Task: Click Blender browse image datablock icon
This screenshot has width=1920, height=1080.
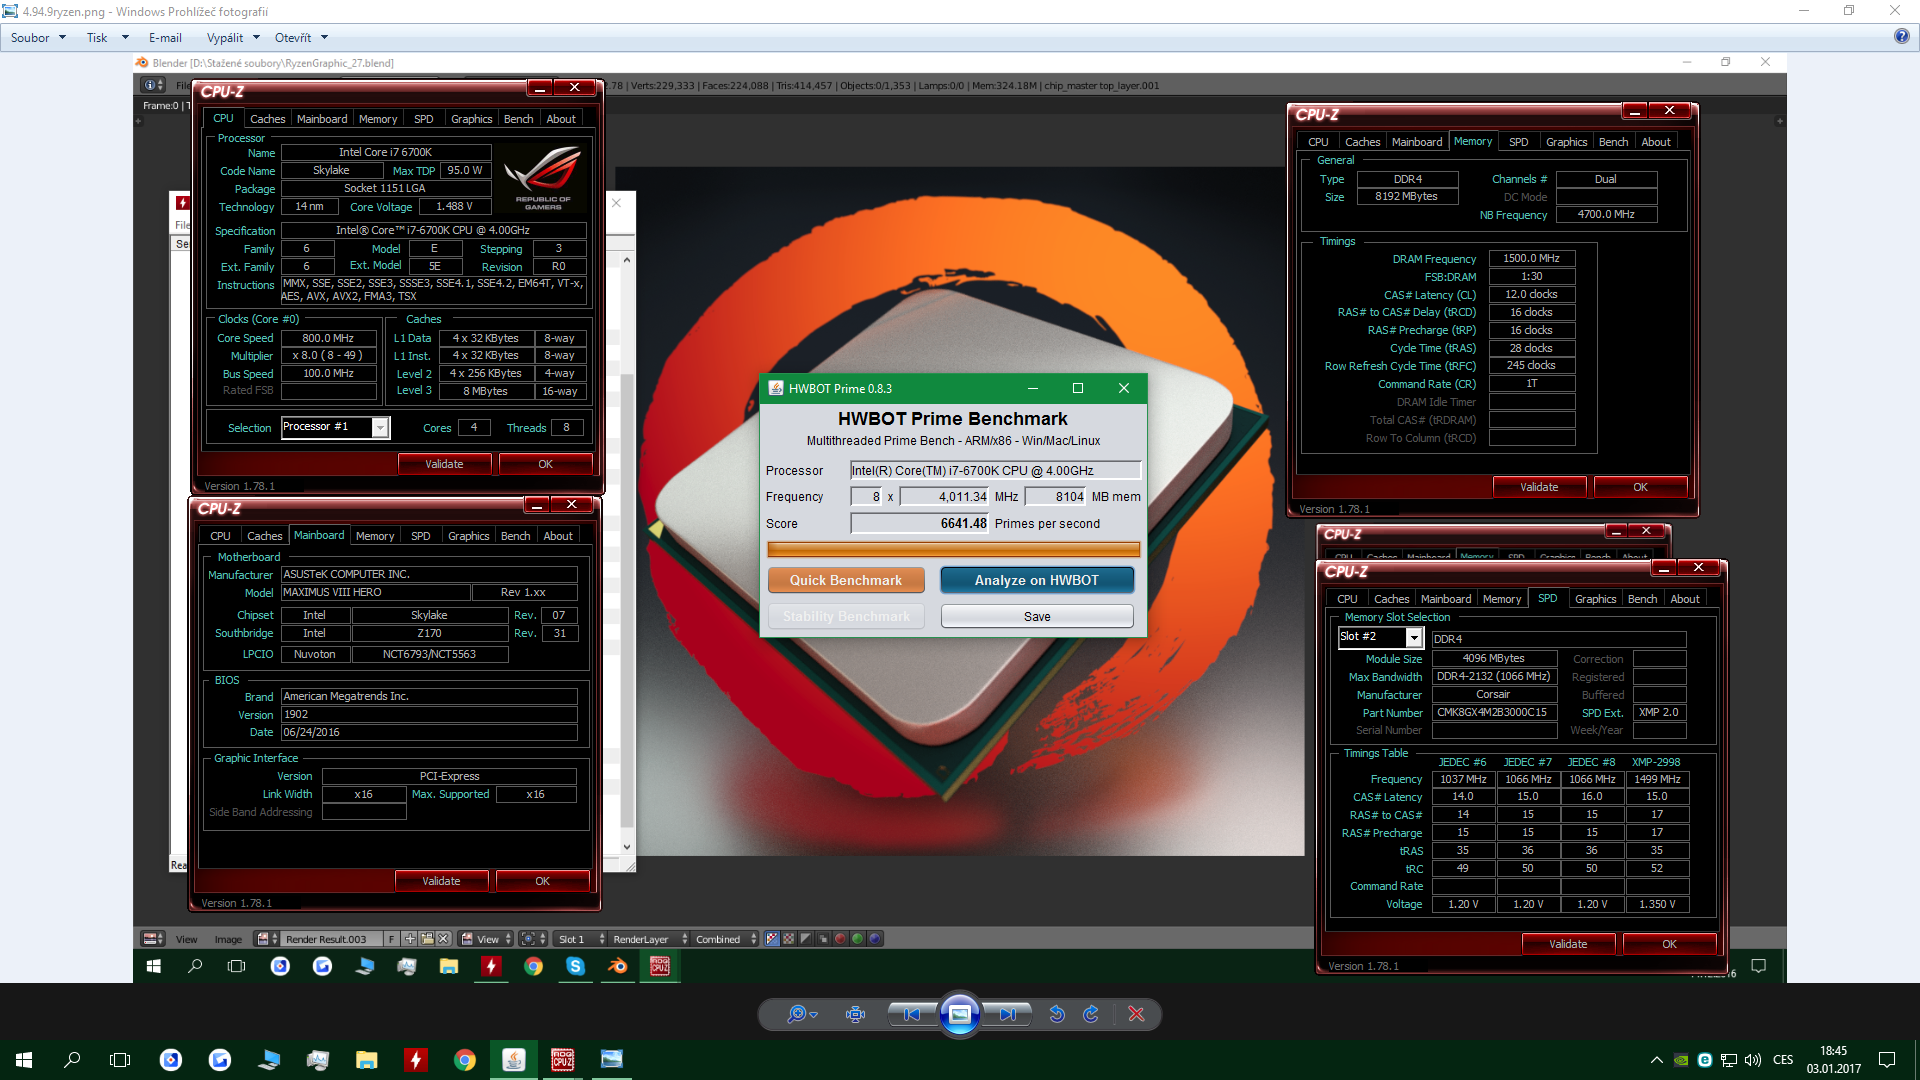Action: [x=267, y=939]
